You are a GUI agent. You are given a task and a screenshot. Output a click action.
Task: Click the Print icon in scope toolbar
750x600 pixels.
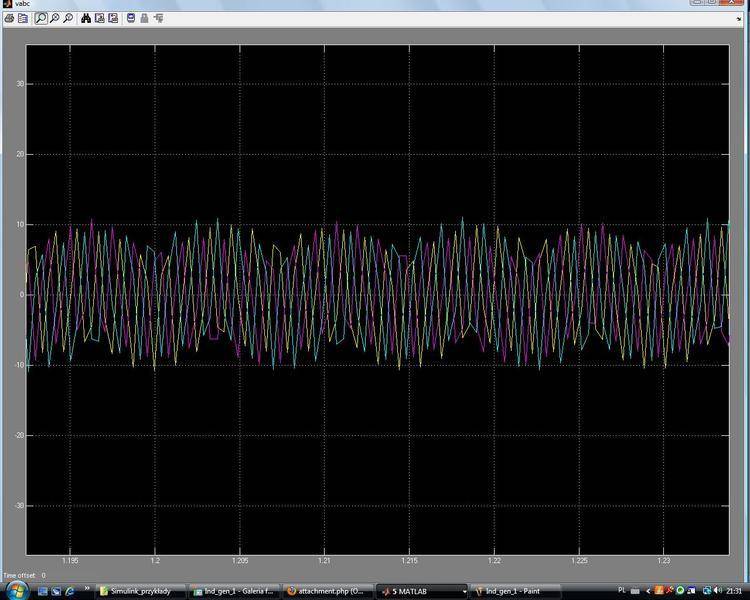pos(8,18)
